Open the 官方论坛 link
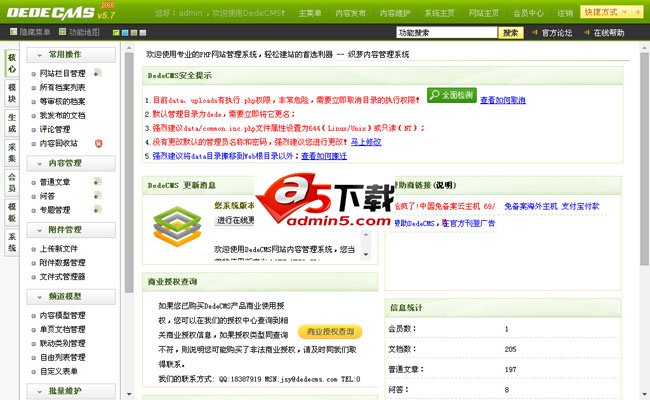Viewport: 650px width, 400px height. coord(557,33)
